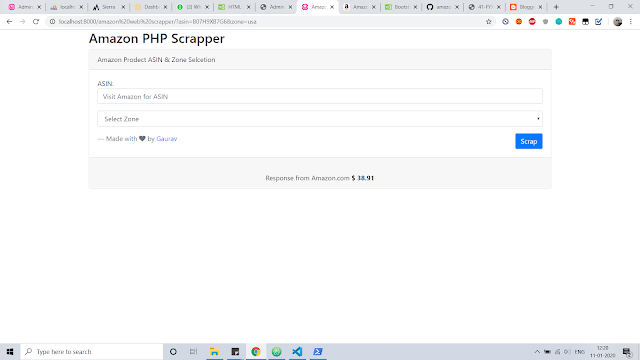Open Visual Studio Code from taskbar

point(297,351)
